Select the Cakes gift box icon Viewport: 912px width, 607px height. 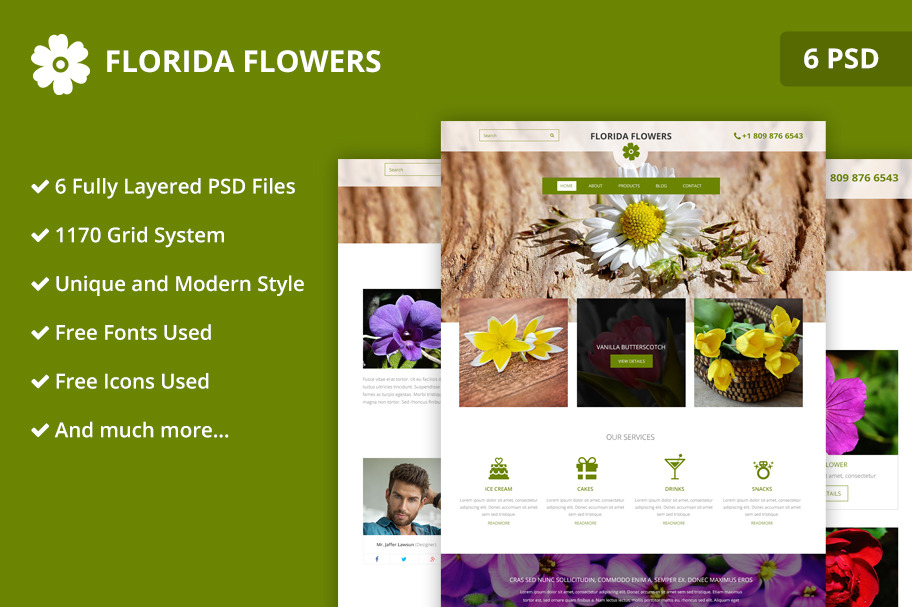coord(586,468)
